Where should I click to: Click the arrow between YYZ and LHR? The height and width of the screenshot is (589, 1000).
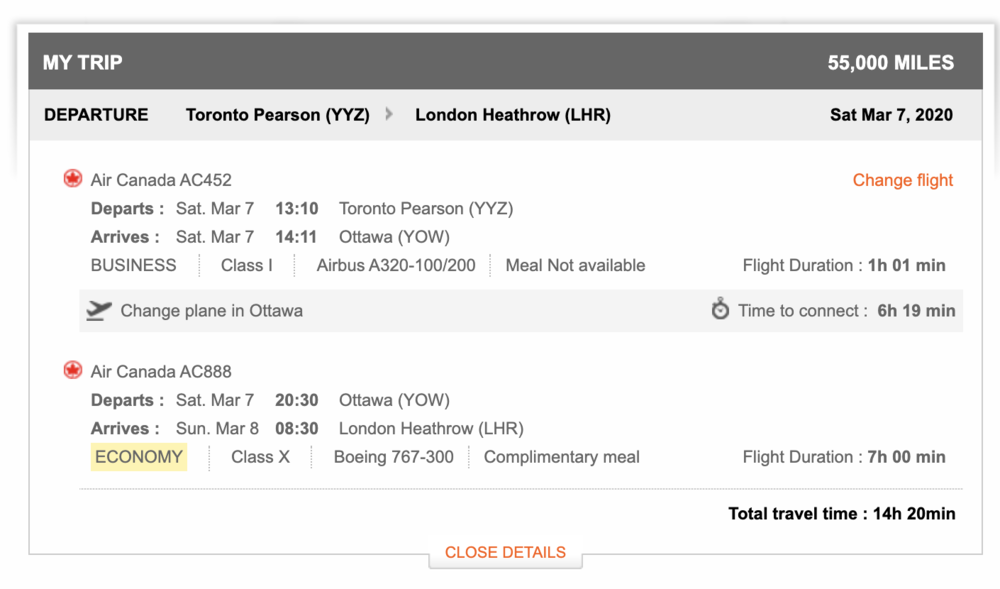point(389,114)
